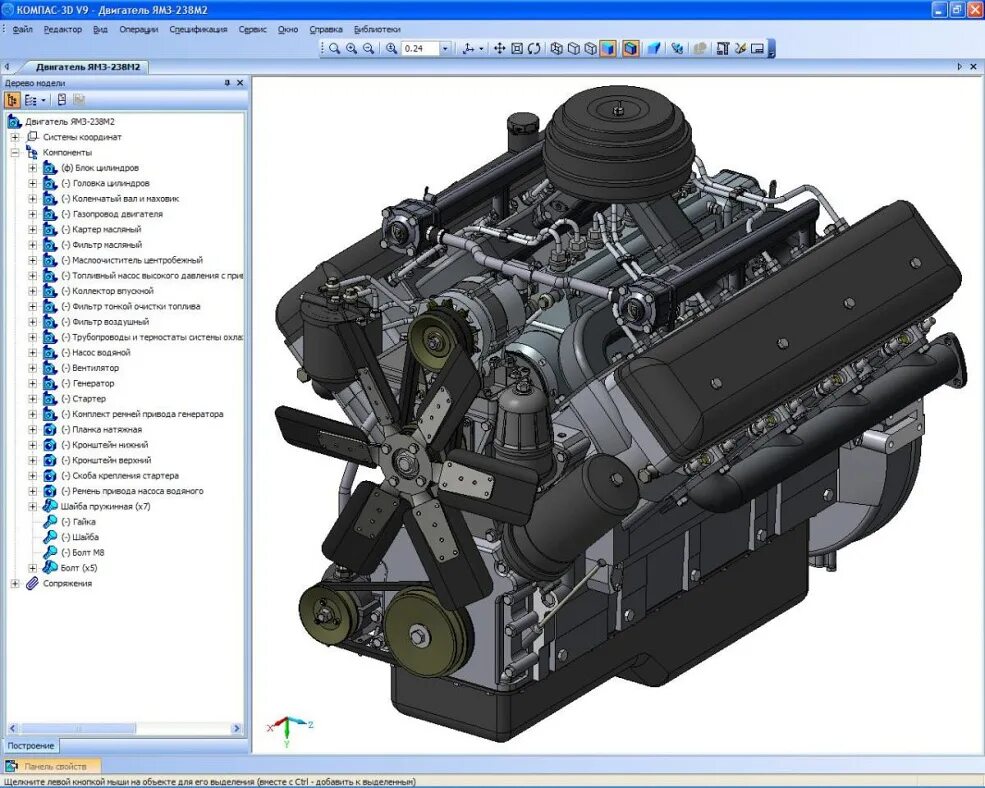
Task: Switch to wireframe display mode
Action: pos(557,48)
